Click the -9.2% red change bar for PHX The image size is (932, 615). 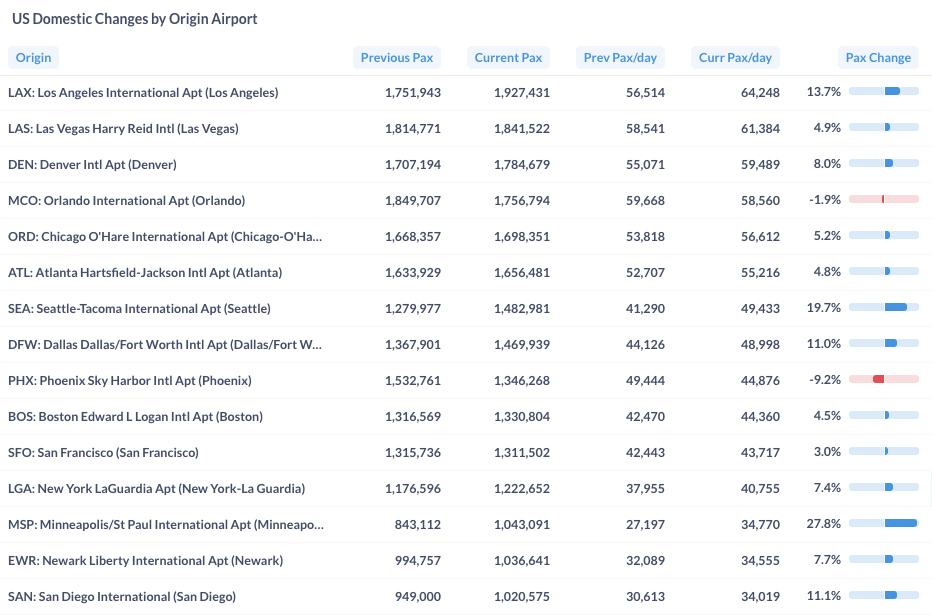click(x=884, y=379)
